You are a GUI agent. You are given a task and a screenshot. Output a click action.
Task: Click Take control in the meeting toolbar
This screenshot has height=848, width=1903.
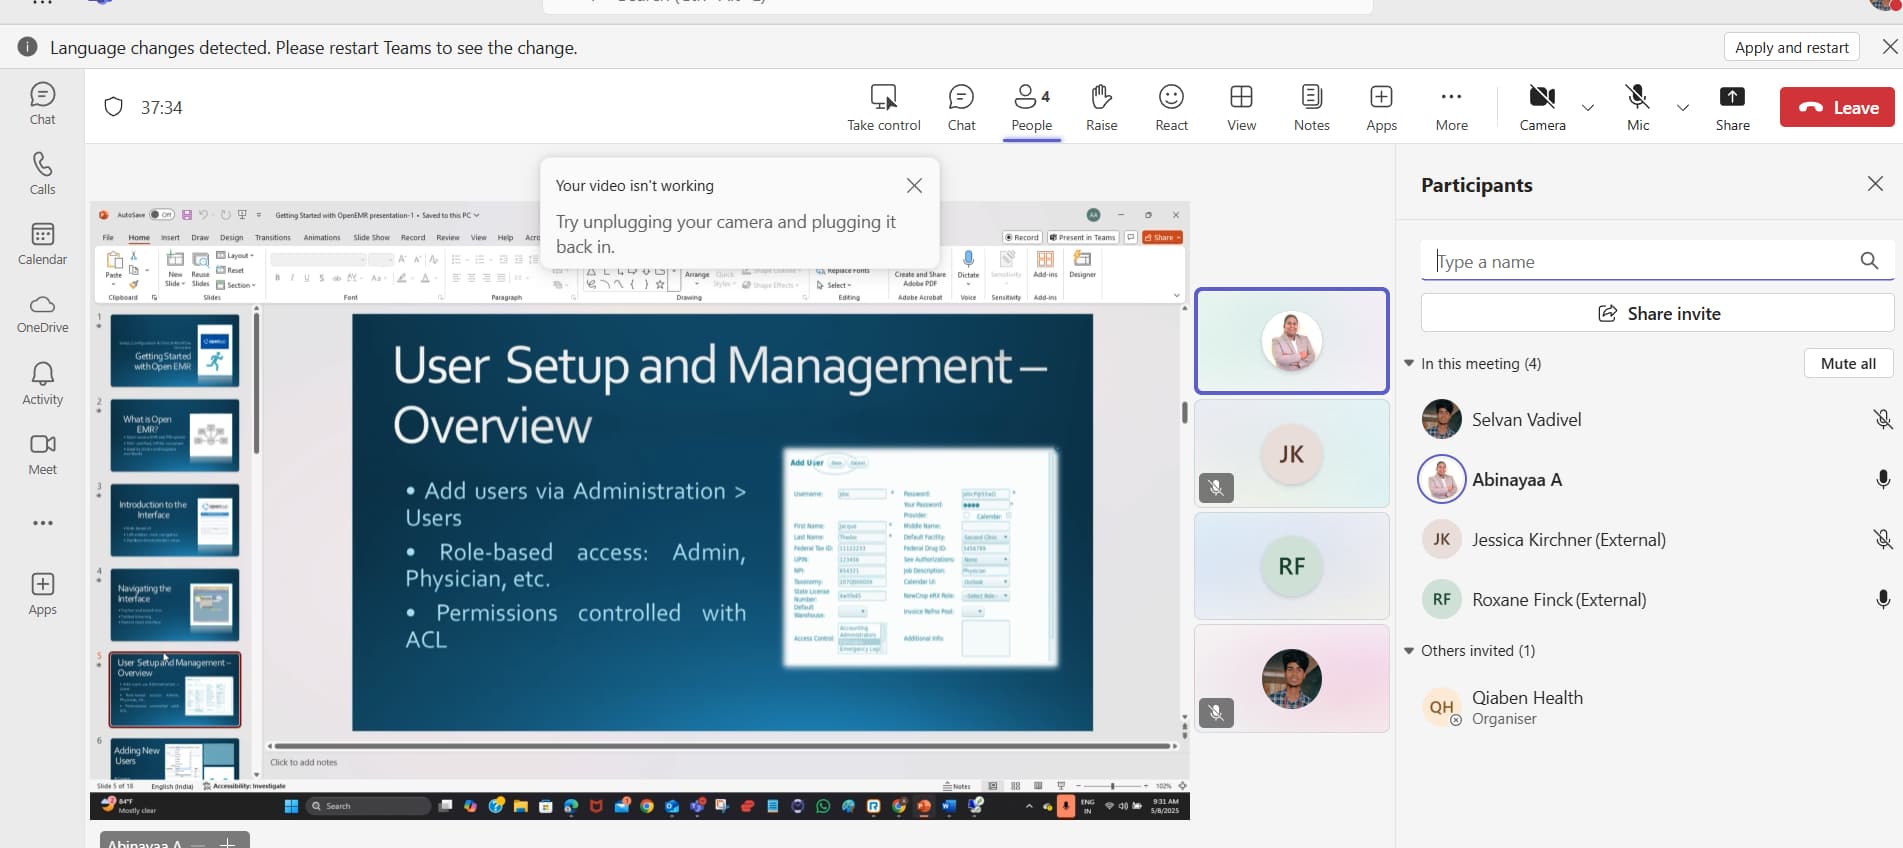click(x=884, y=108)
